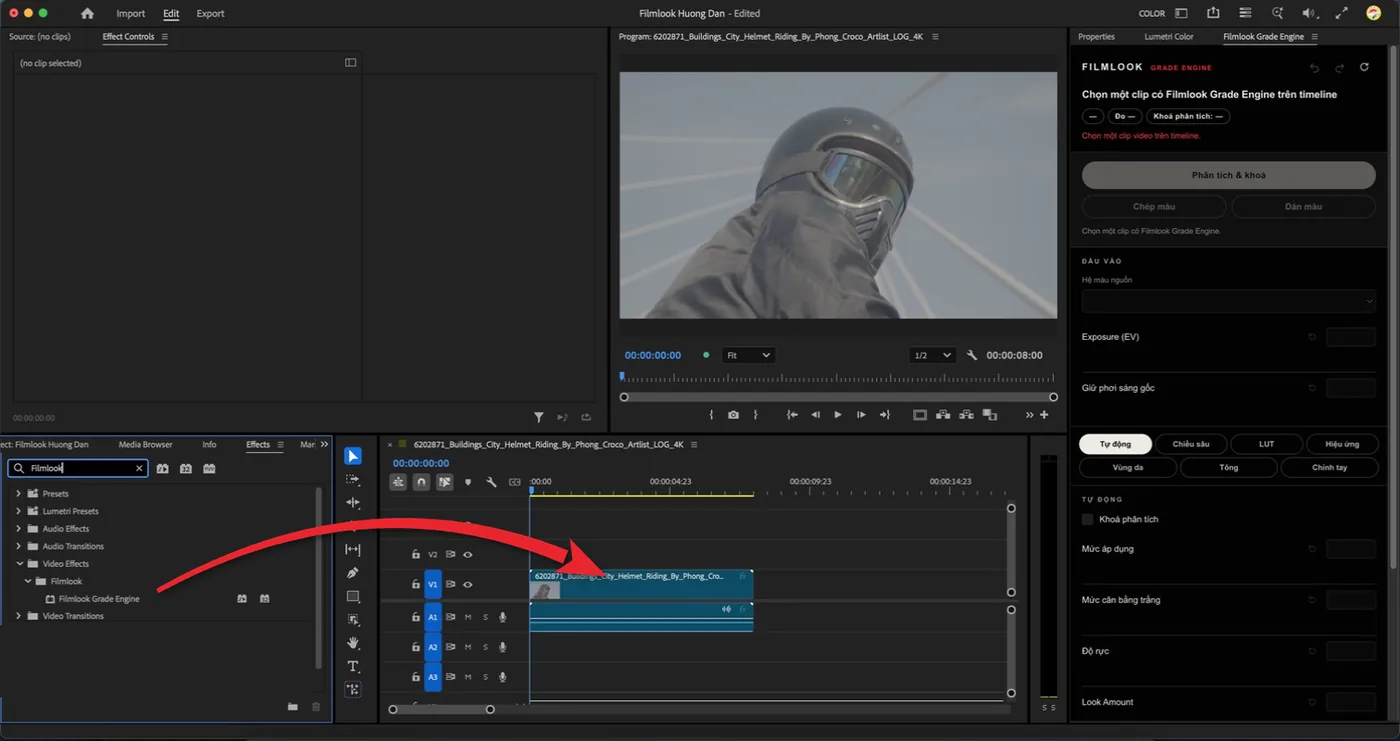Click New Custom Bin folder icon

293,706
